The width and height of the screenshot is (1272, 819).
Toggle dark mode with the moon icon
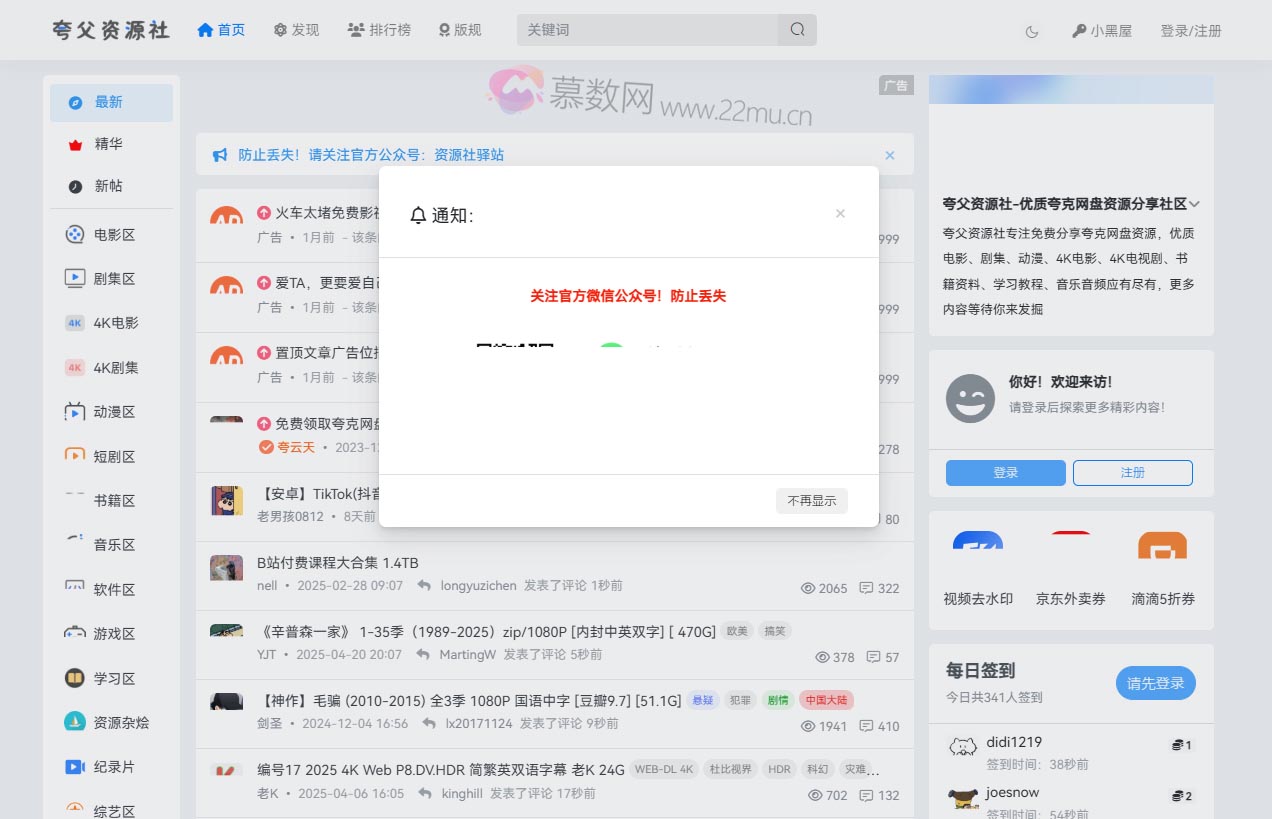click(x=1031, y=31)
